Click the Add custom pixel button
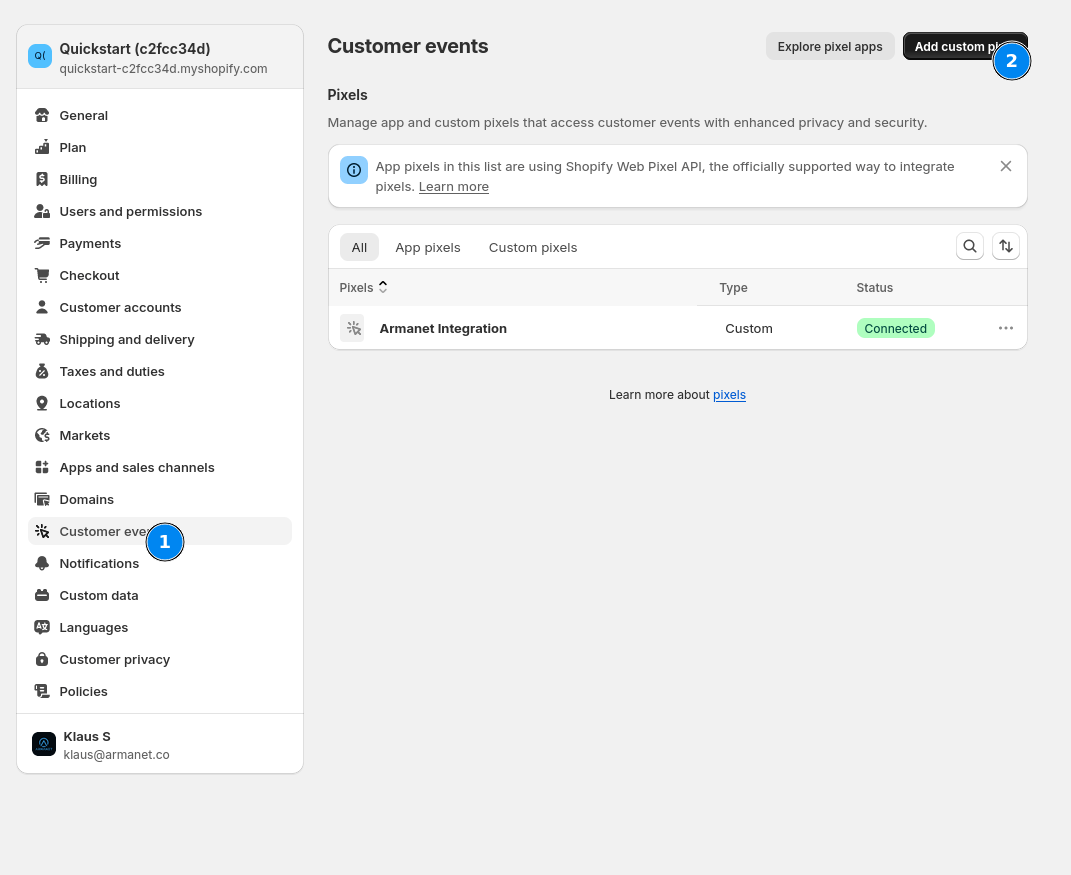This screenshot has width=1071, height=875. tap(950, 47)
